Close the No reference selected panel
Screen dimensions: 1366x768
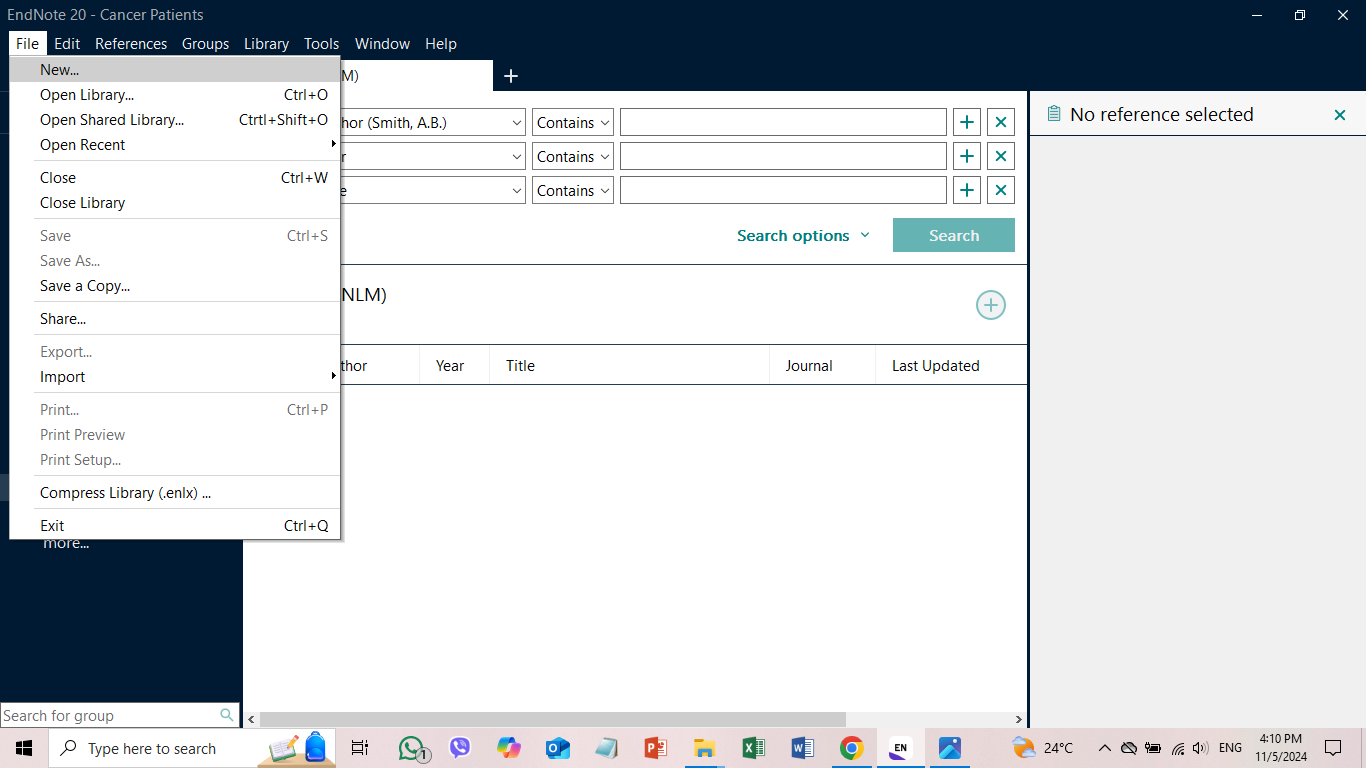pyautogui.click(x=1340, y=115)
